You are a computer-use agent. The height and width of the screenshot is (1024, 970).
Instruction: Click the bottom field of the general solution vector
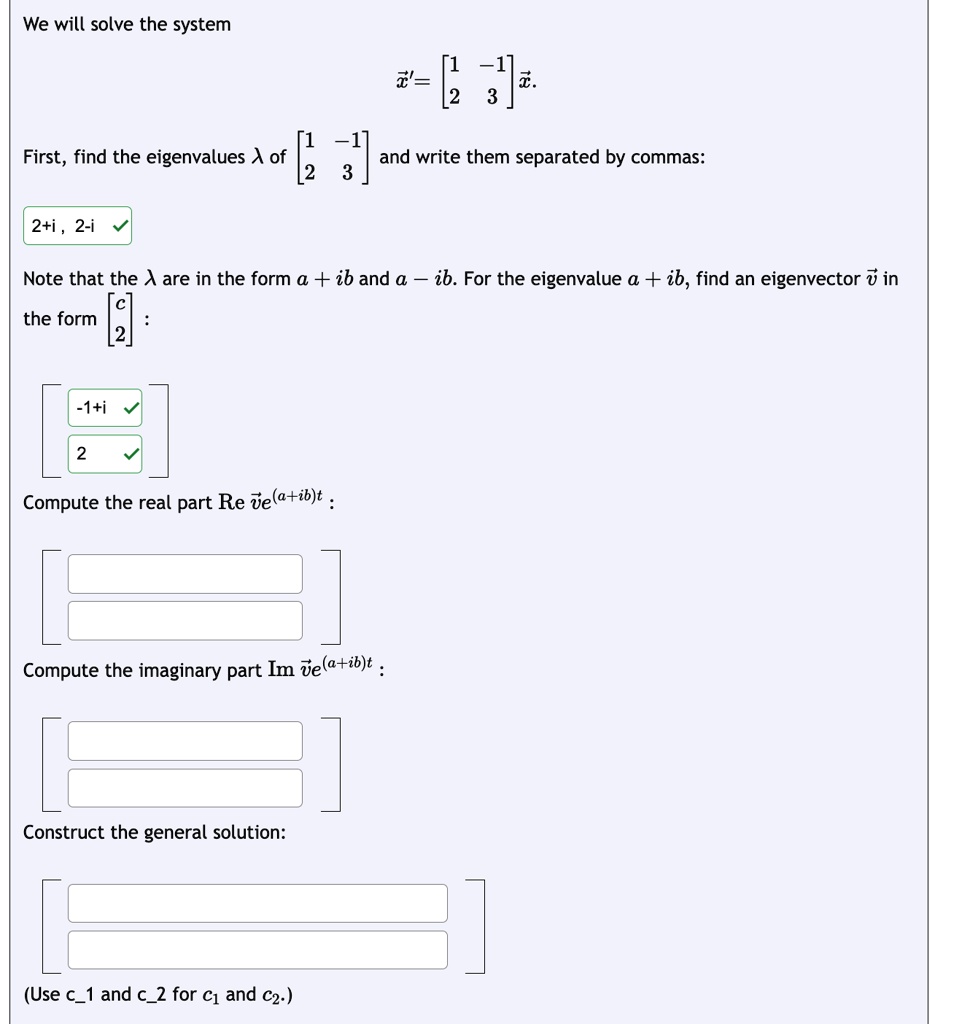(257, 950)
